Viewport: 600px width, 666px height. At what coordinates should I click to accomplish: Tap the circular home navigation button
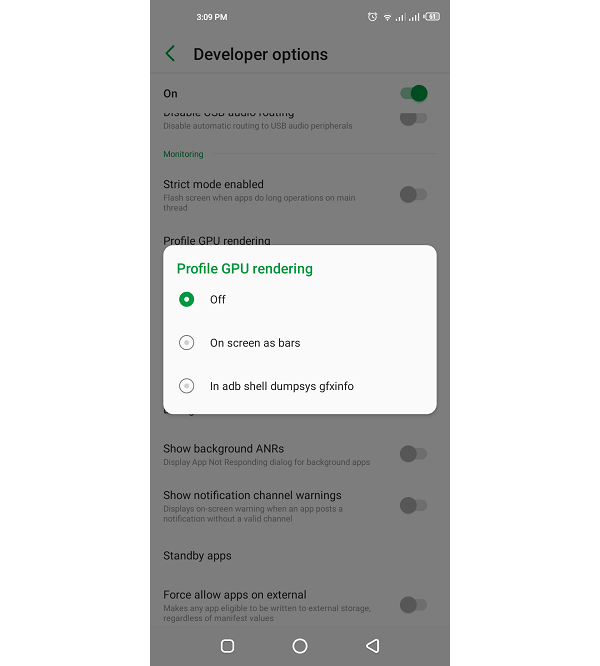click(x=300, y=646)
